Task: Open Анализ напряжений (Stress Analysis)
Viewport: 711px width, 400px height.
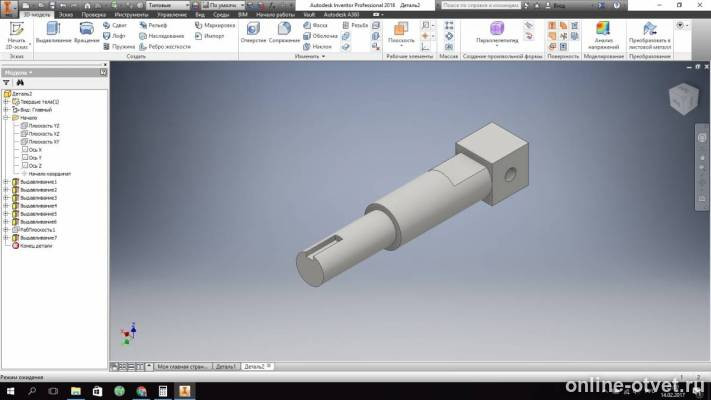Action: click(x=604, y=36)
